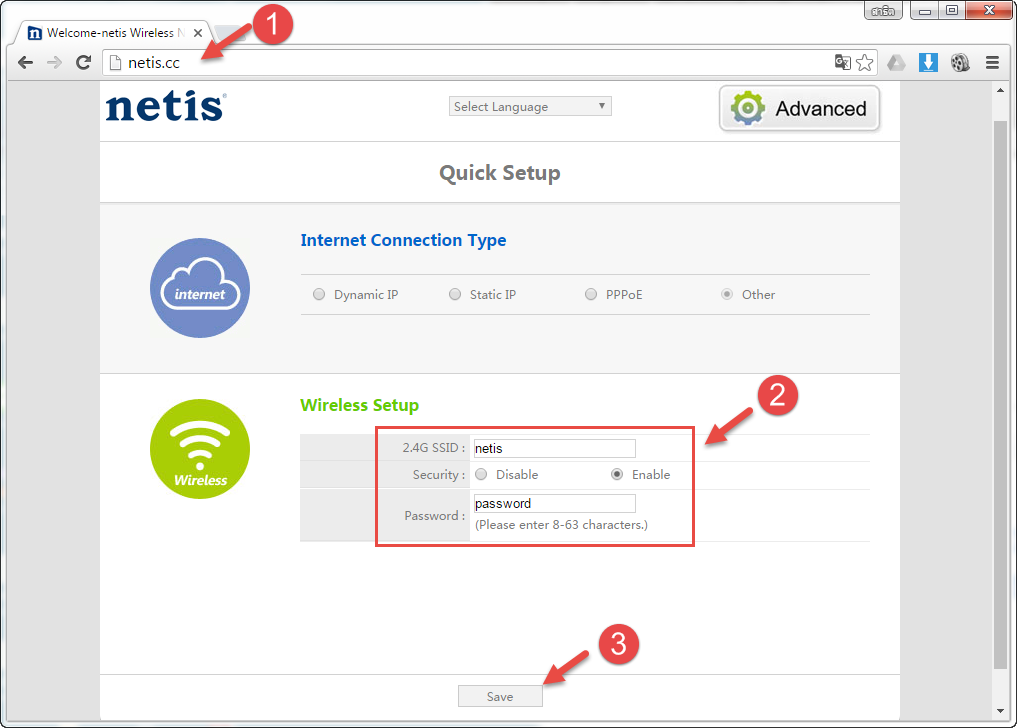Select Dynamic IP connection type
This screenshot has height=728, width=1017.
pos(318,295)
